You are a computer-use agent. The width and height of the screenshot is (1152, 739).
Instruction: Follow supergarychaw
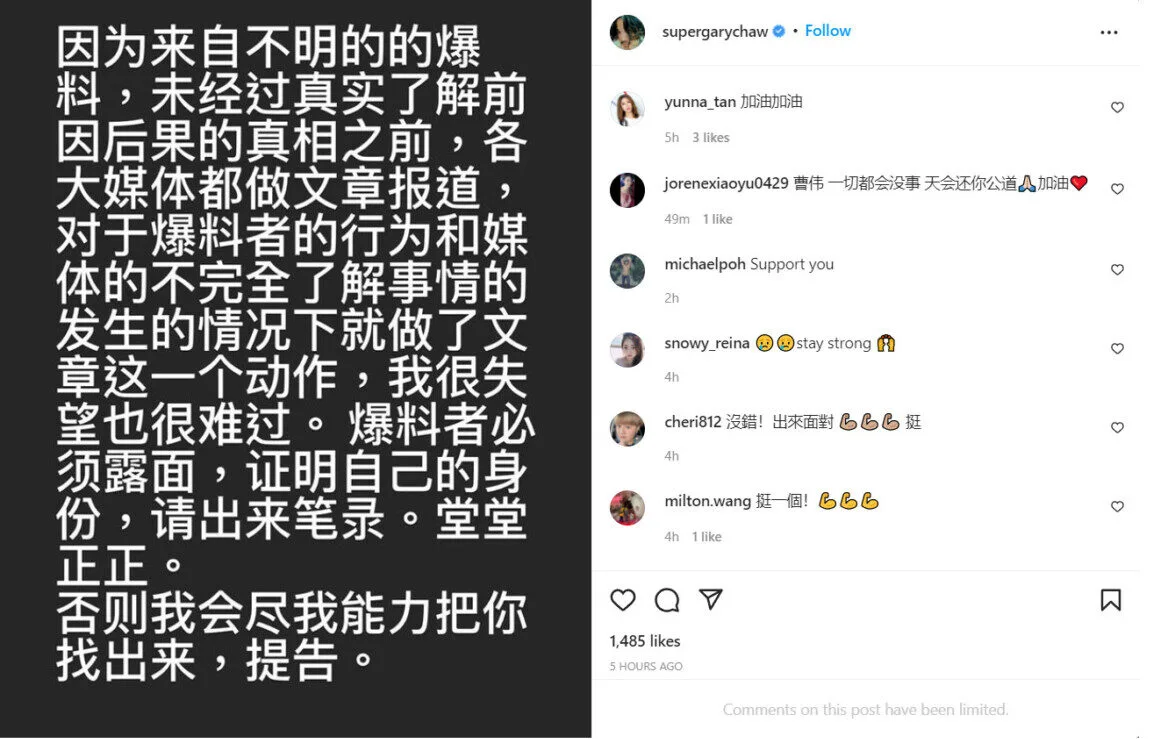827,31
